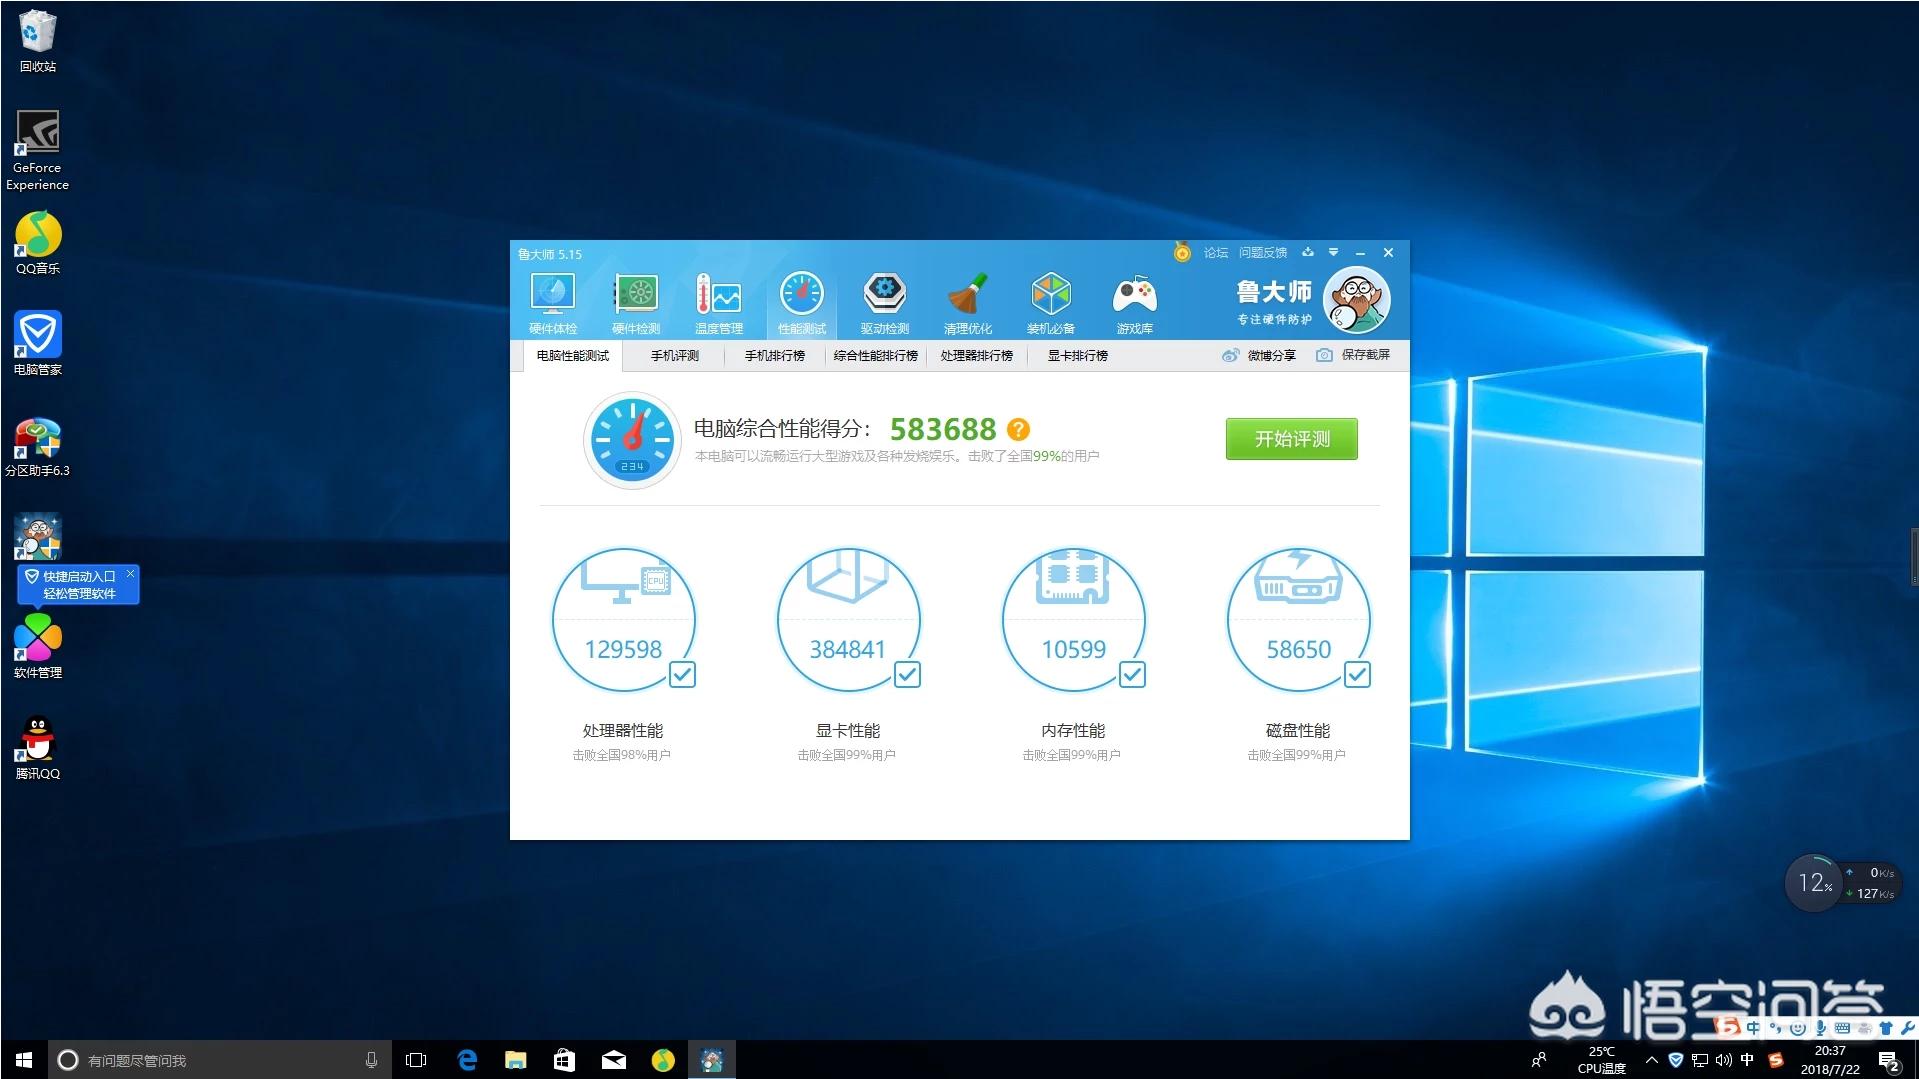Open the 问题反馈 feedback link
1919x1079 pixels.
1263,253
